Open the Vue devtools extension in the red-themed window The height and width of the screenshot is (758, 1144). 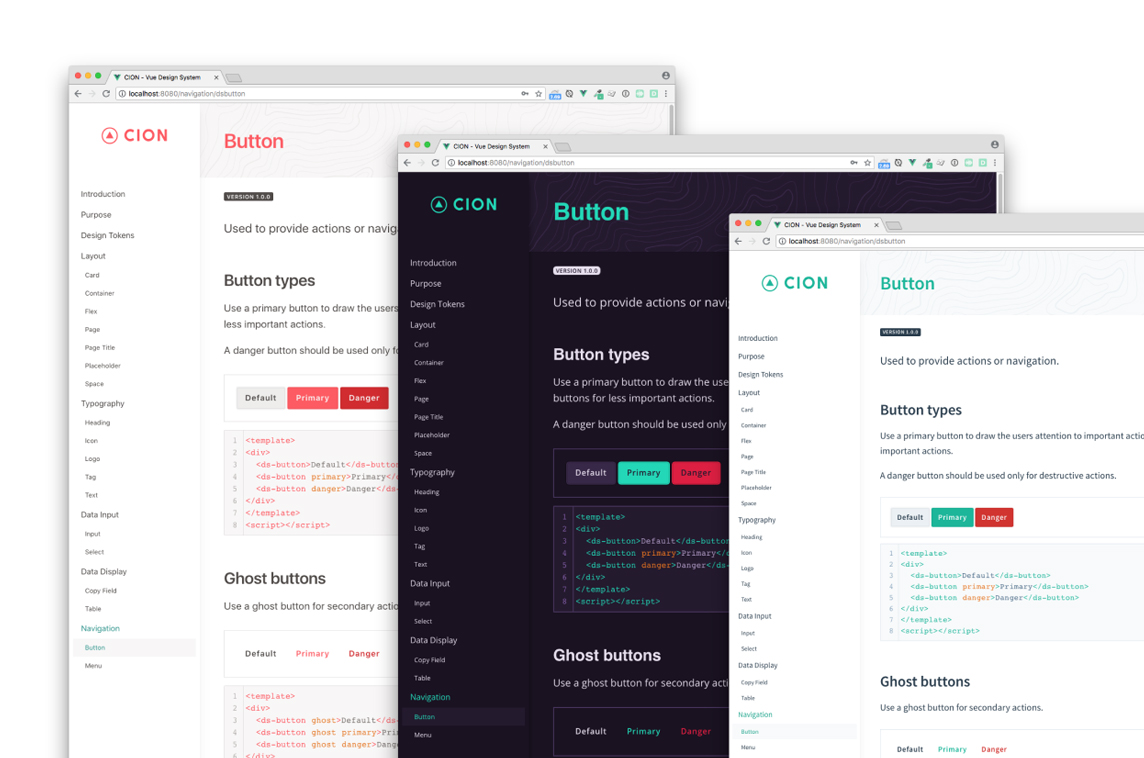point(583,93)
